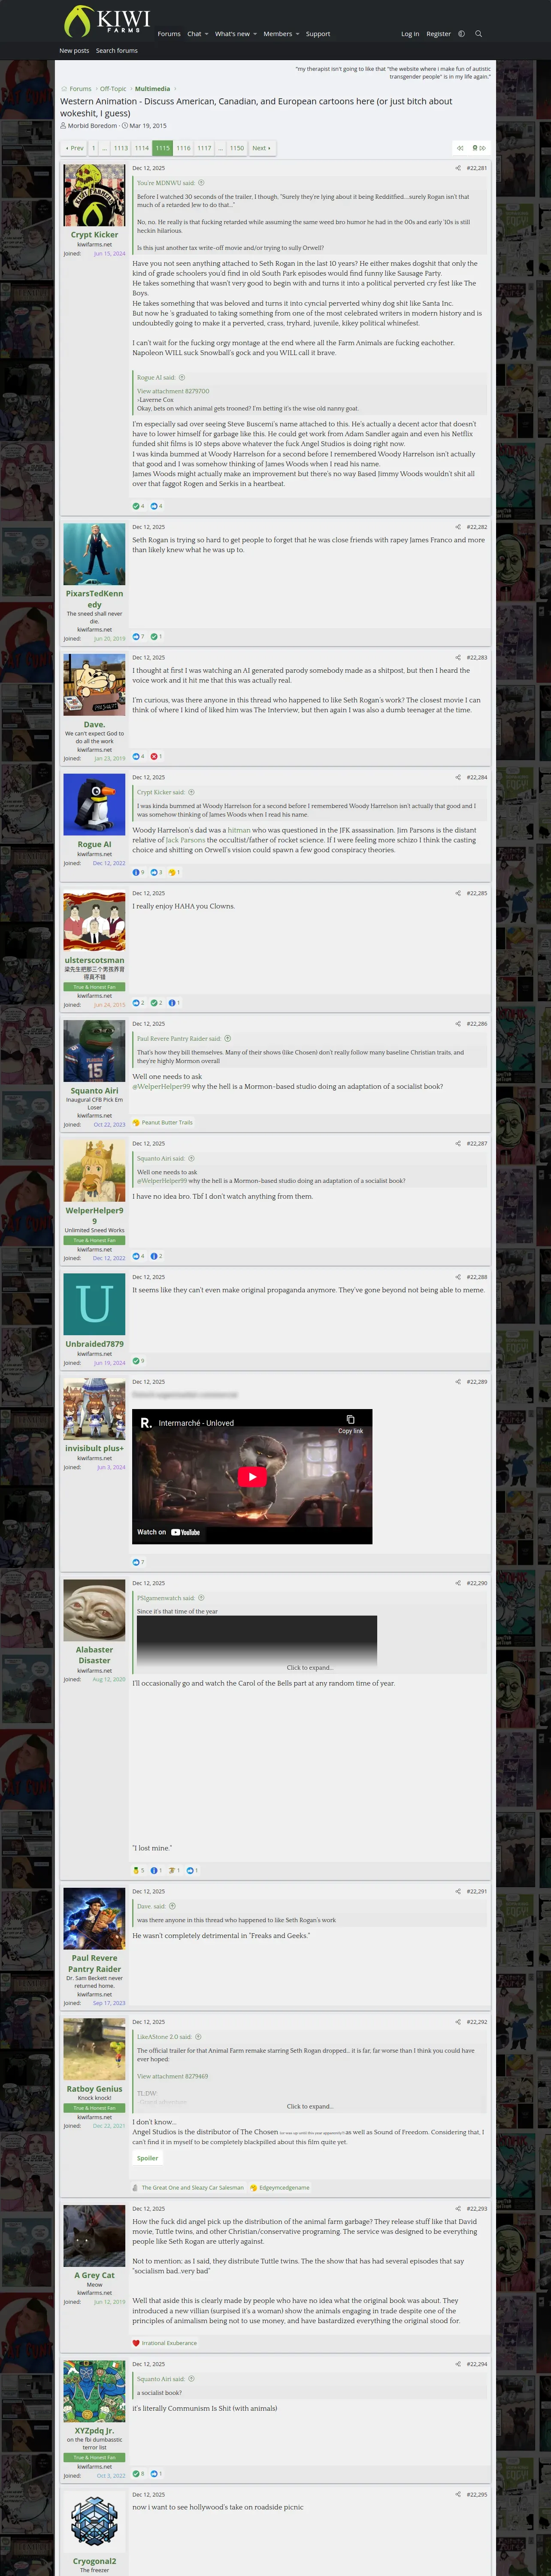Image resolution: width=551 pixels, height=2576 pixels.
Task: Expand the Members dropdown arrow
Action: click(x=298, y=34)
